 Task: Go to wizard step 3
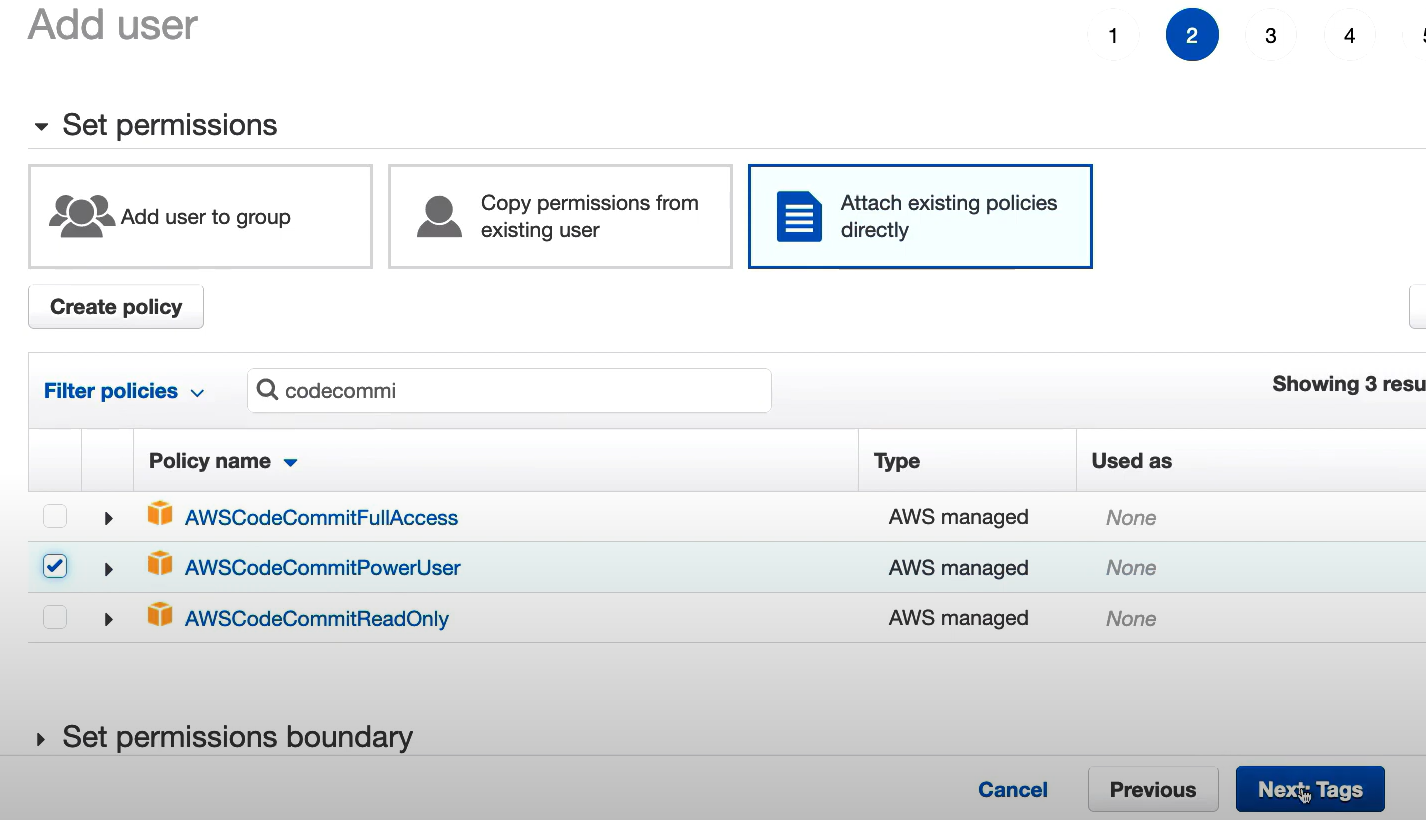pos(1271,35)
